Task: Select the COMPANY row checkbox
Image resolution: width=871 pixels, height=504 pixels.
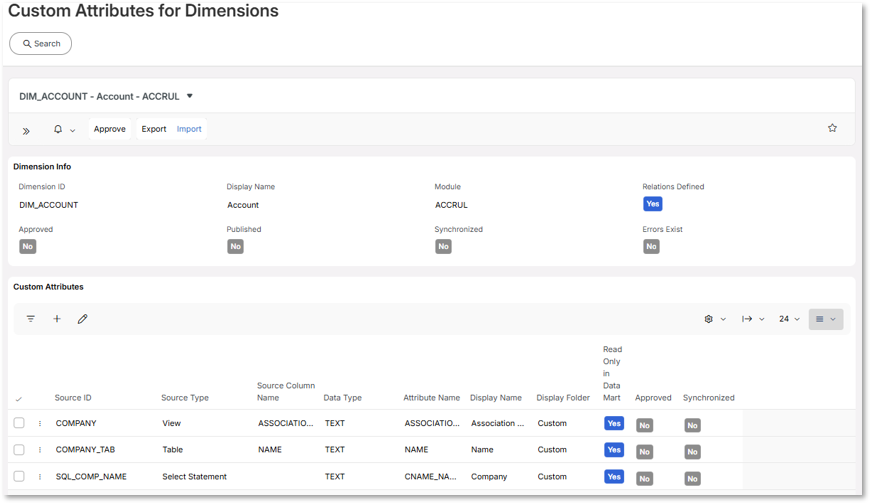Action: (19, 423)
